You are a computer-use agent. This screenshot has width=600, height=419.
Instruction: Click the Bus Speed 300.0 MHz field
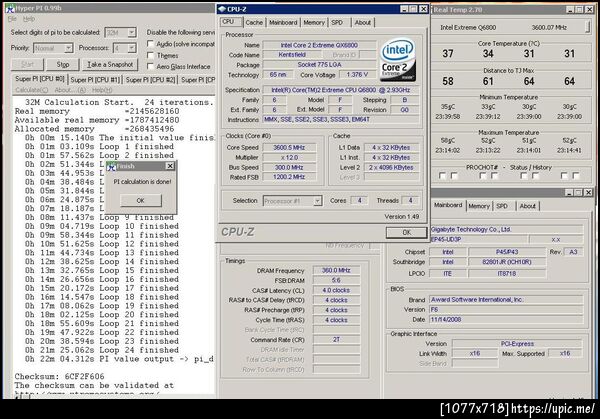(289, 168)
